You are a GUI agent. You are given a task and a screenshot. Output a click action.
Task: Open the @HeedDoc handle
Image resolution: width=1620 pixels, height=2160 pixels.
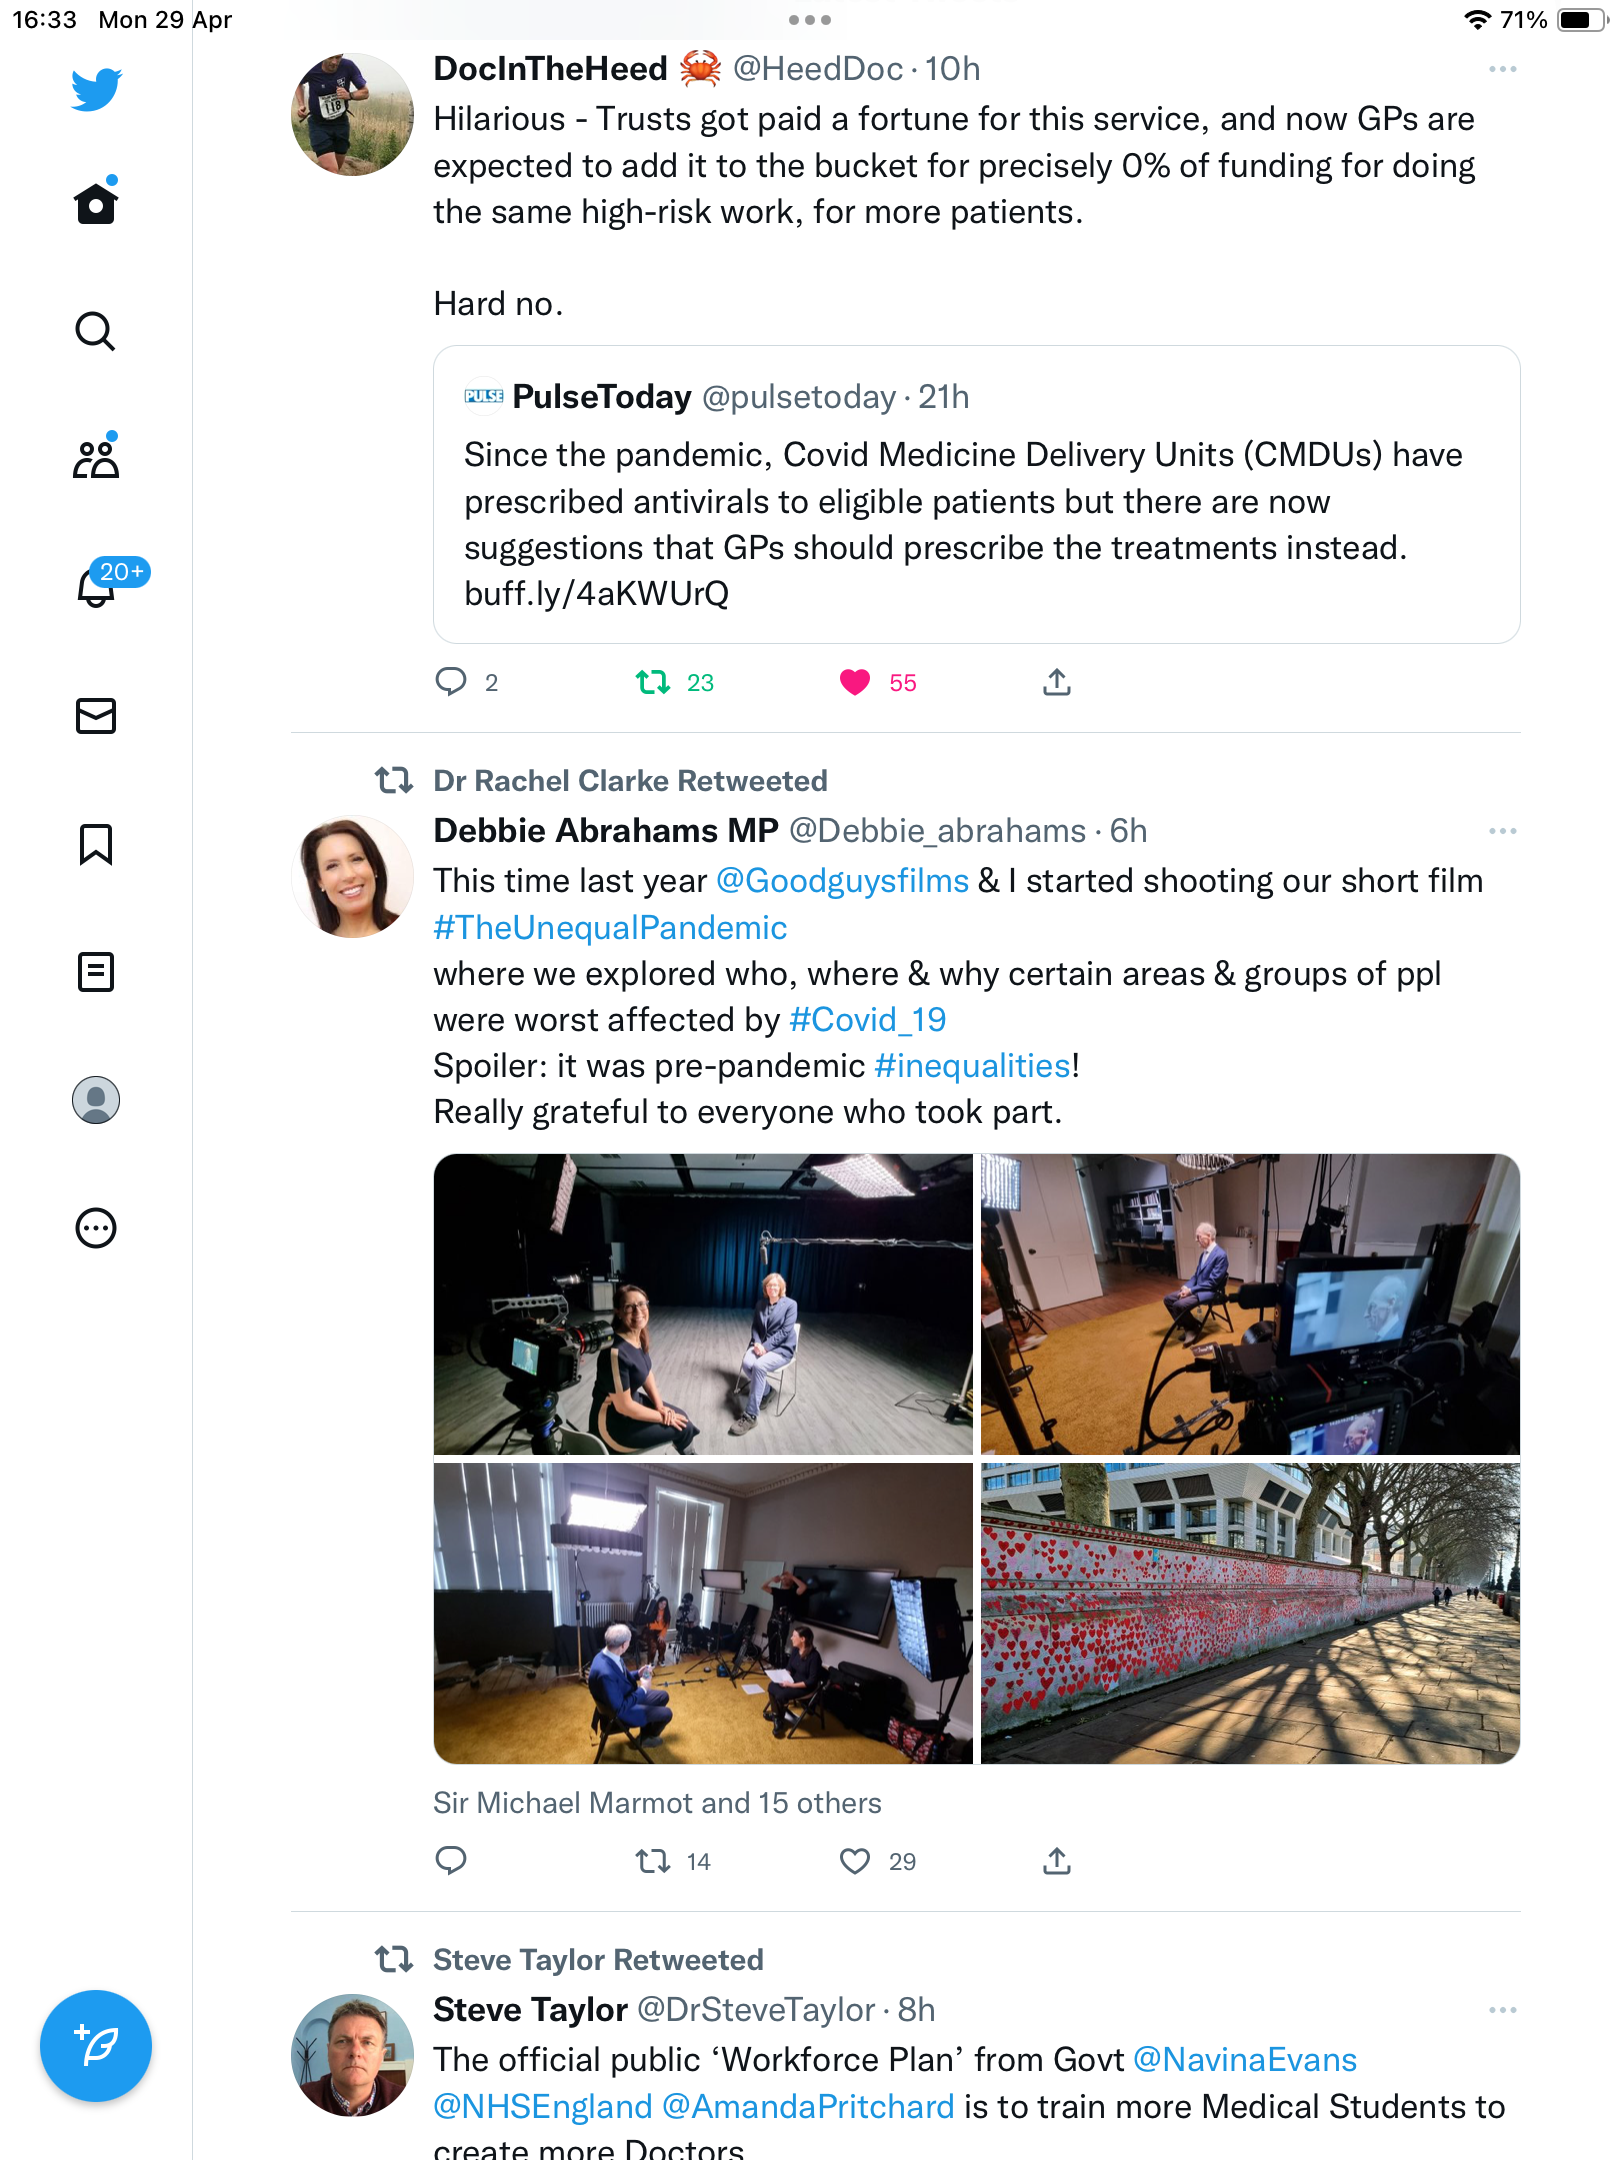click(x=818, y=69)
